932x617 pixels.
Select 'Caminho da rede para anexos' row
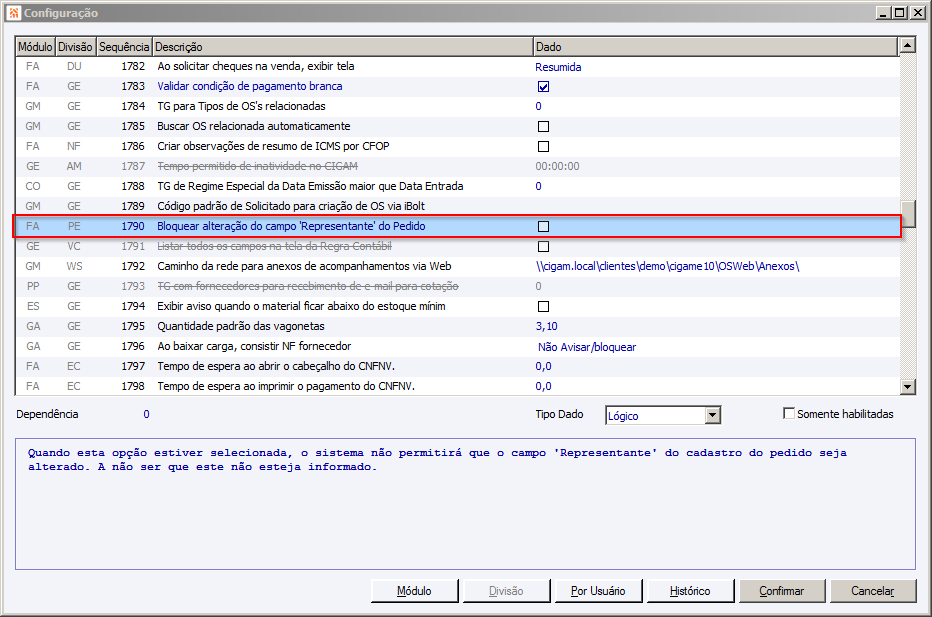pyautogui.click(x=457, y=266)
